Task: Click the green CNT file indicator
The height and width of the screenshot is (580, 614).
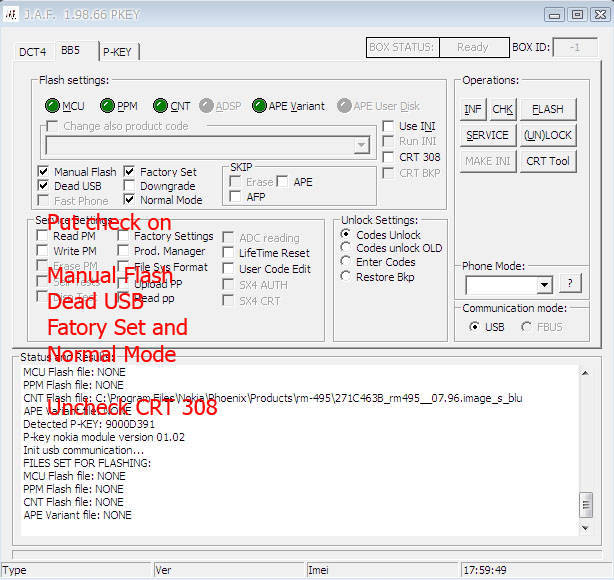Action: 161,106
